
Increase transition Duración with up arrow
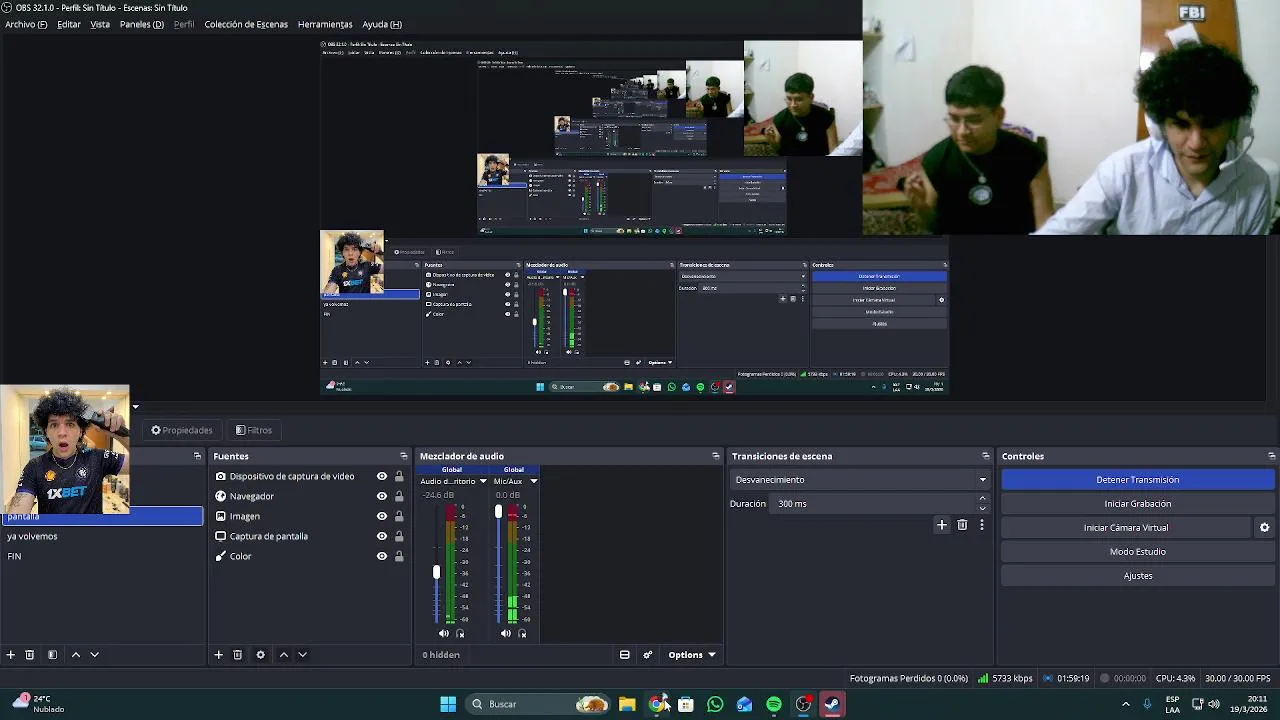[x=982, y=499]
